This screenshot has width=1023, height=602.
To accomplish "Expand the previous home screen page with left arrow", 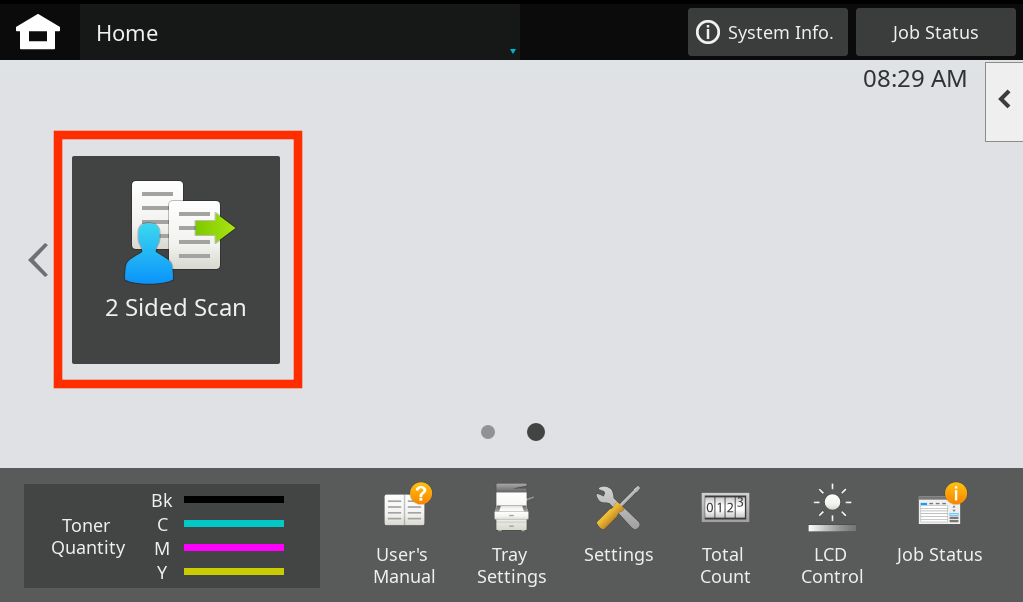I will (37, 258).
